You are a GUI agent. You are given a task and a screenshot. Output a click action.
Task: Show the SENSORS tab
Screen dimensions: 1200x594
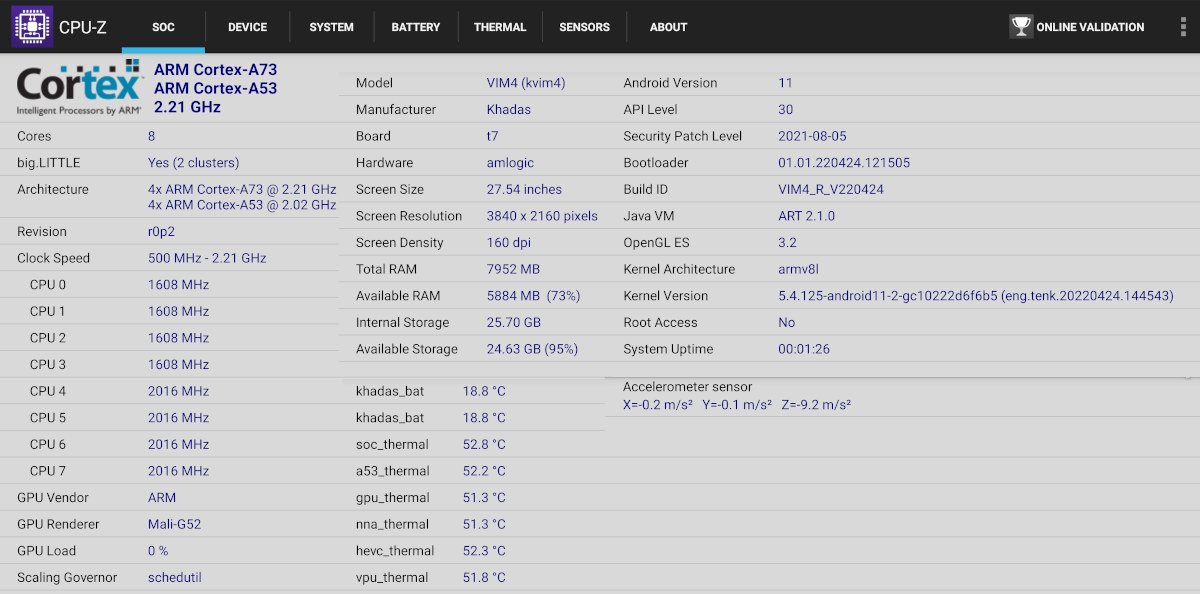584,27
